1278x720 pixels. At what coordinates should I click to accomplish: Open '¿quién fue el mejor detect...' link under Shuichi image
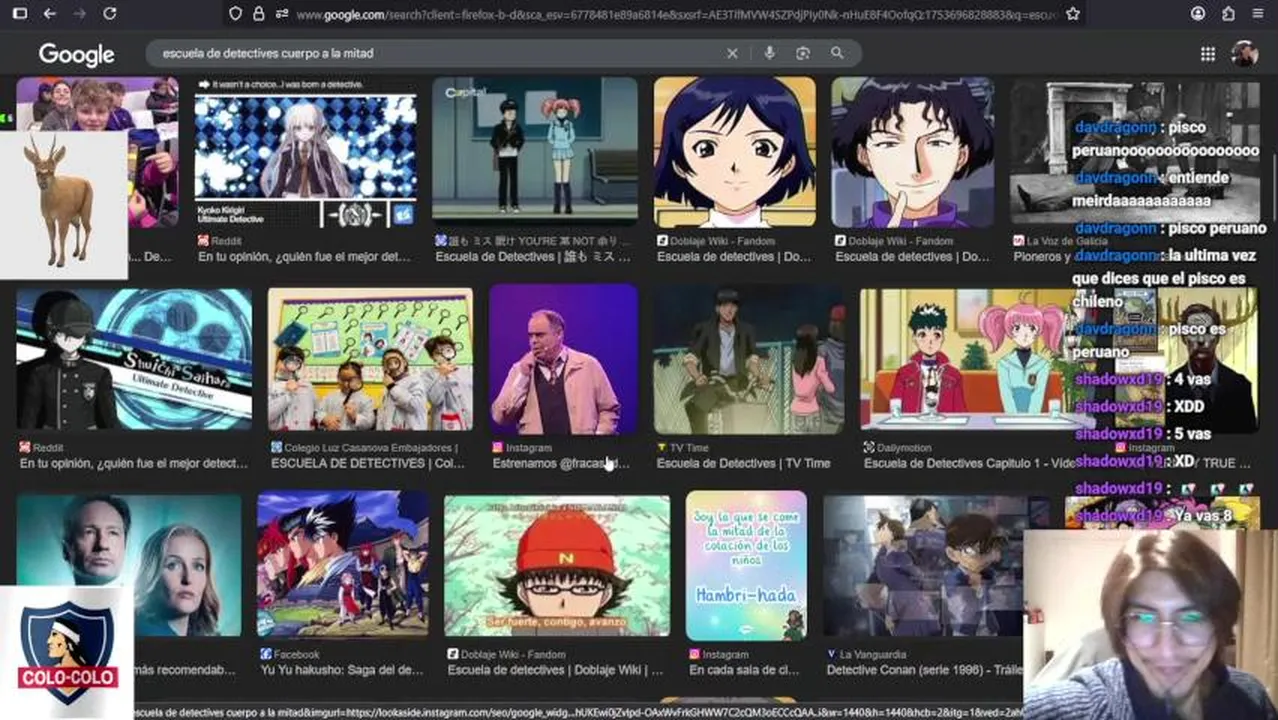[133, 463]
